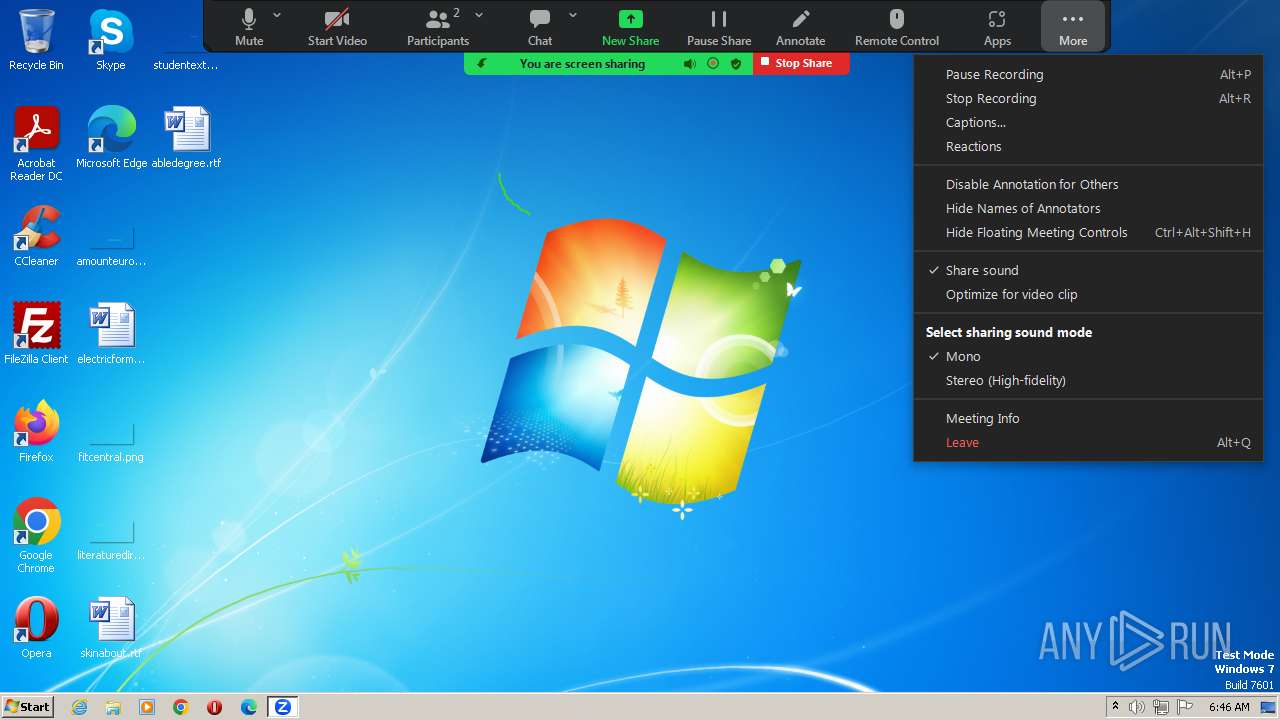
Task: Expand audio options arrow next to Mute
Action: [x=277, y=15]
